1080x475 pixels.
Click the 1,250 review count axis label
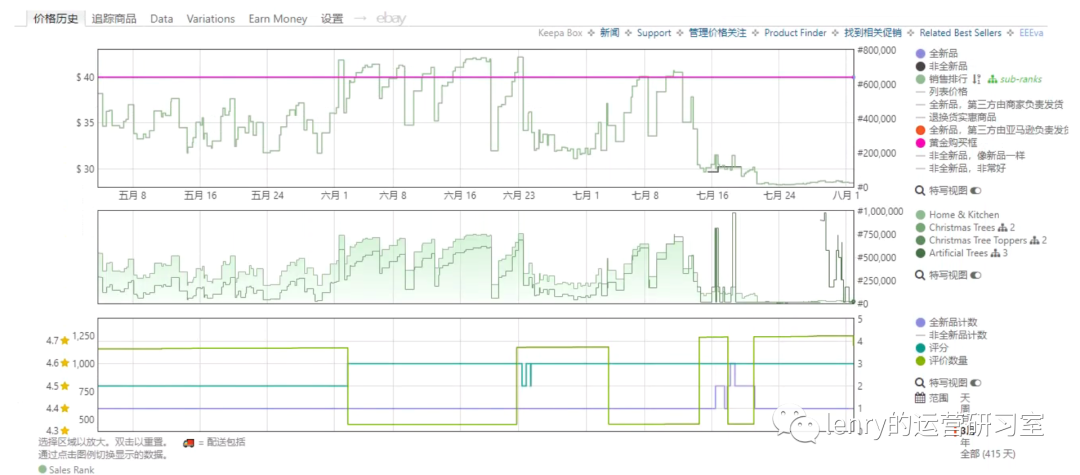(83, 337)
